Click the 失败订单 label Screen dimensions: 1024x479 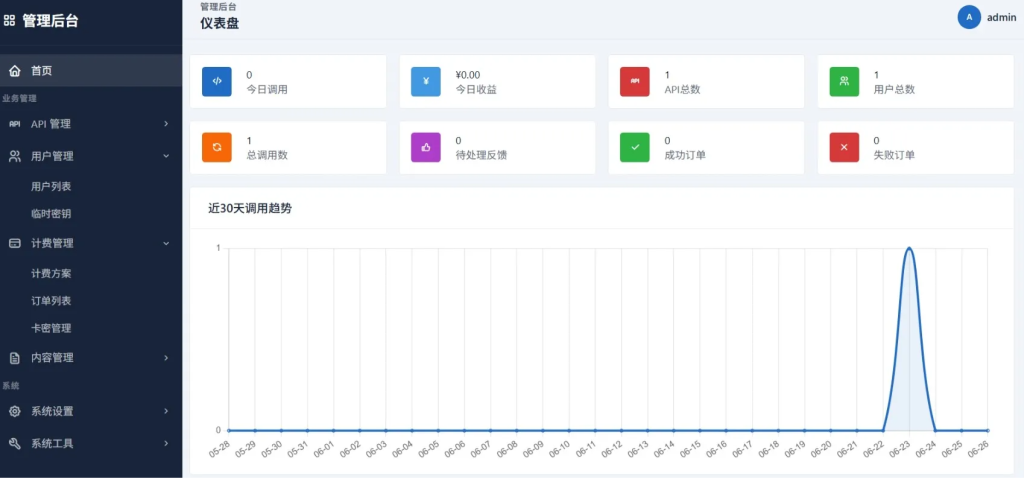[x=894, y=156]
